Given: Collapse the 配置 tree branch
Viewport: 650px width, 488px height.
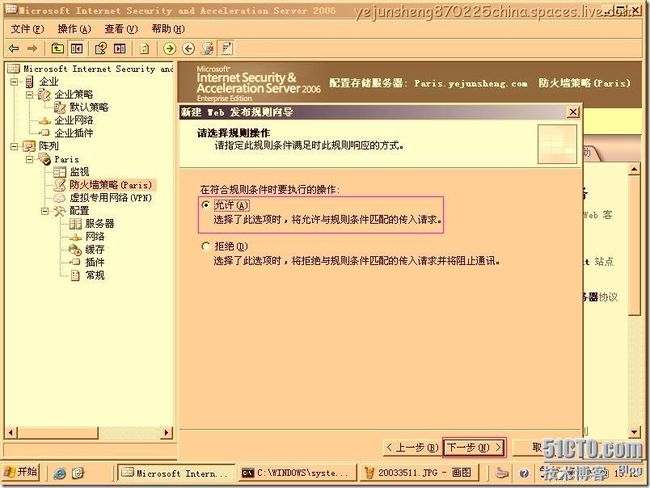Looking at the screenshot, I should click(45, 211).
